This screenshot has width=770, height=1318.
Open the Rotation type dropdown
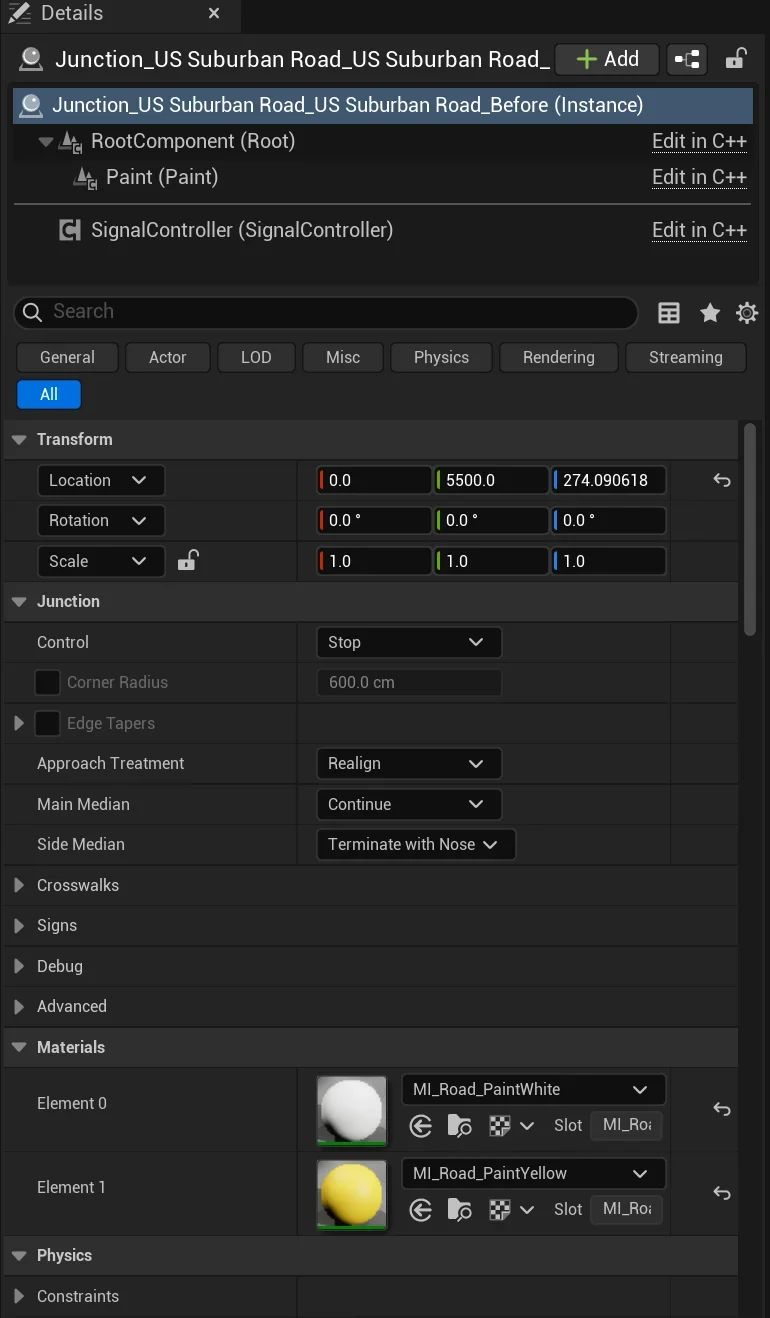coord(100,520)
